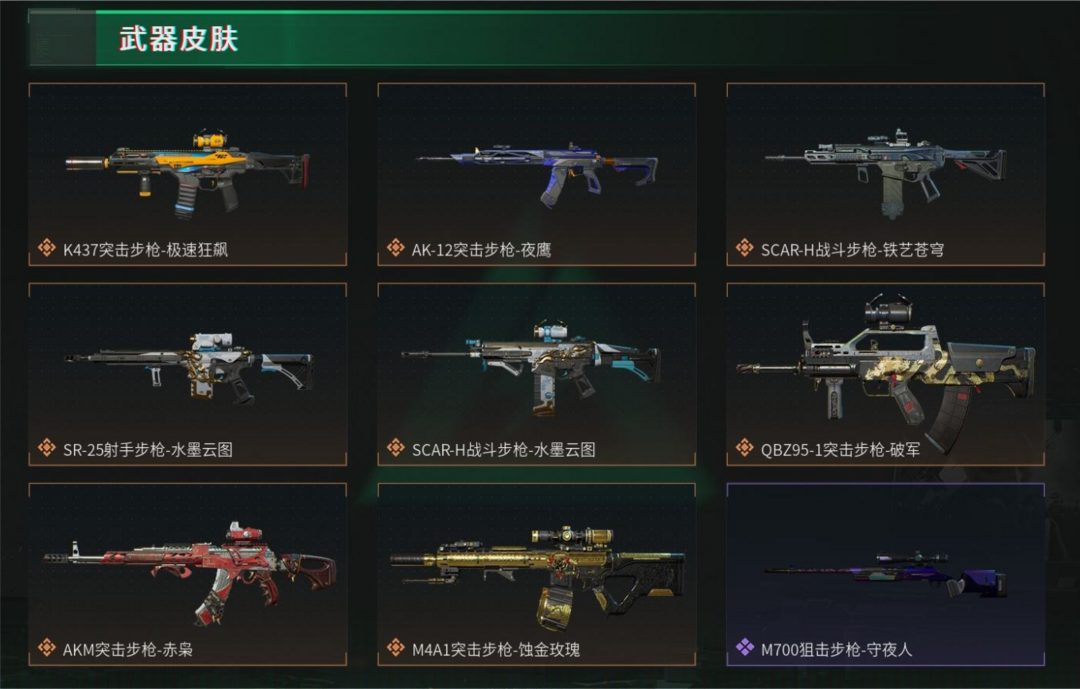Select the blue AK-12 夜鹰 rifle image

(537, 173)
